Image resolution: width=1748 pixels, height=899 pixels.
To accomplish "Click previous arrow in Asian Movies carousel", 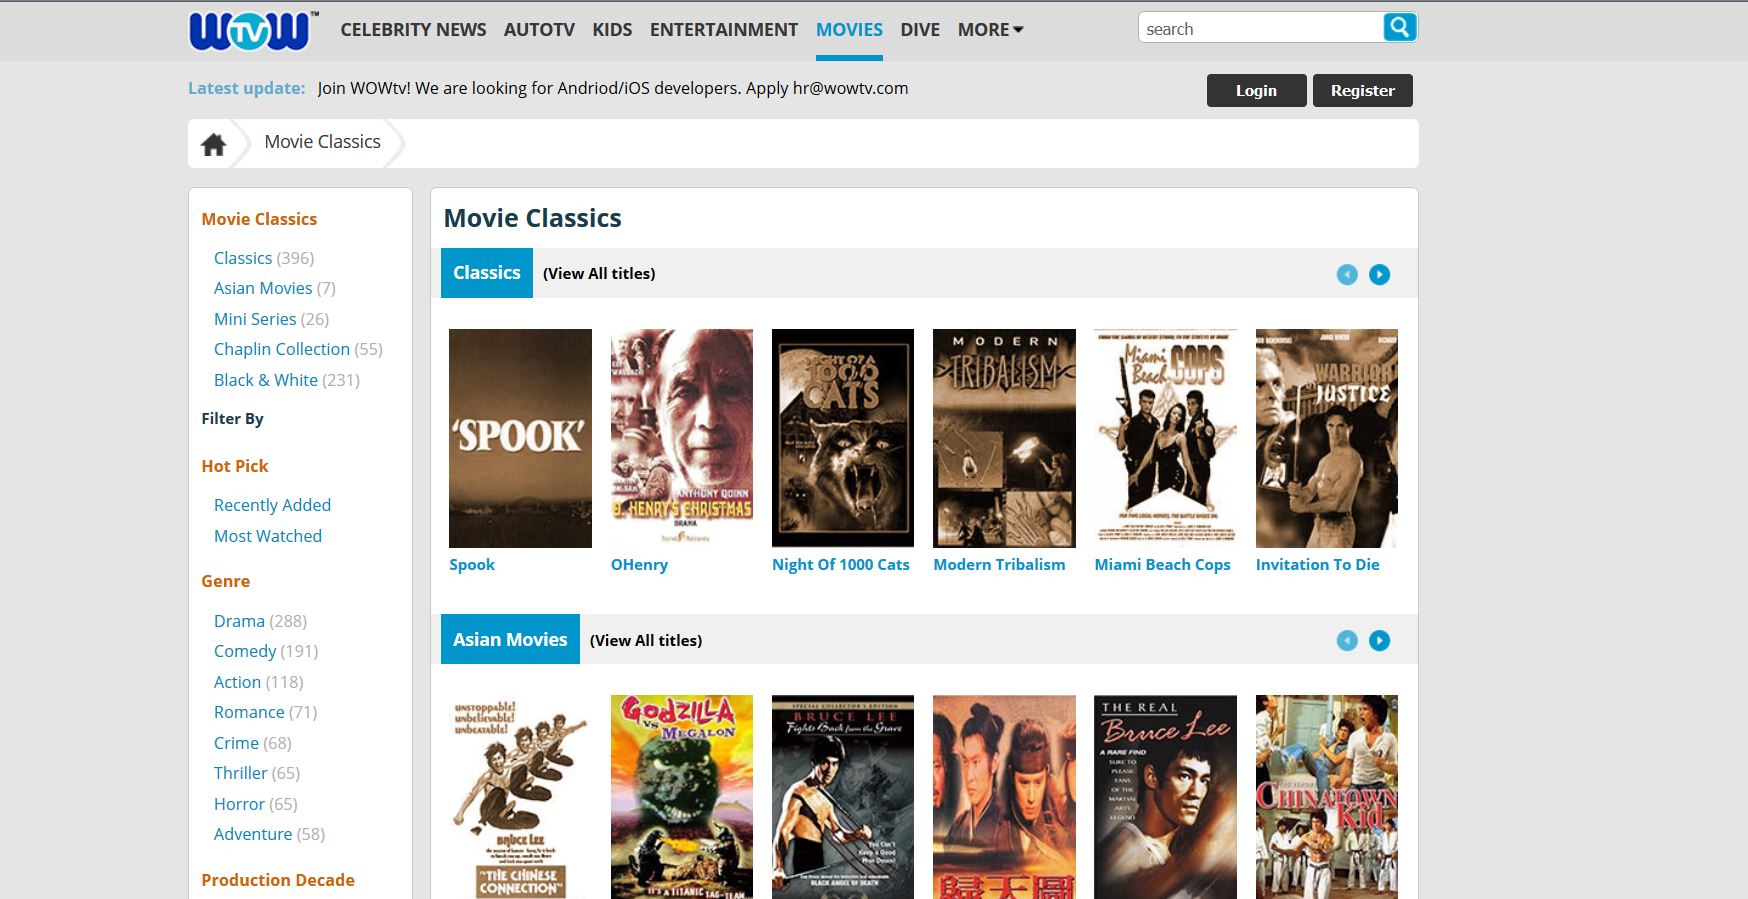I will (1347, 640).
